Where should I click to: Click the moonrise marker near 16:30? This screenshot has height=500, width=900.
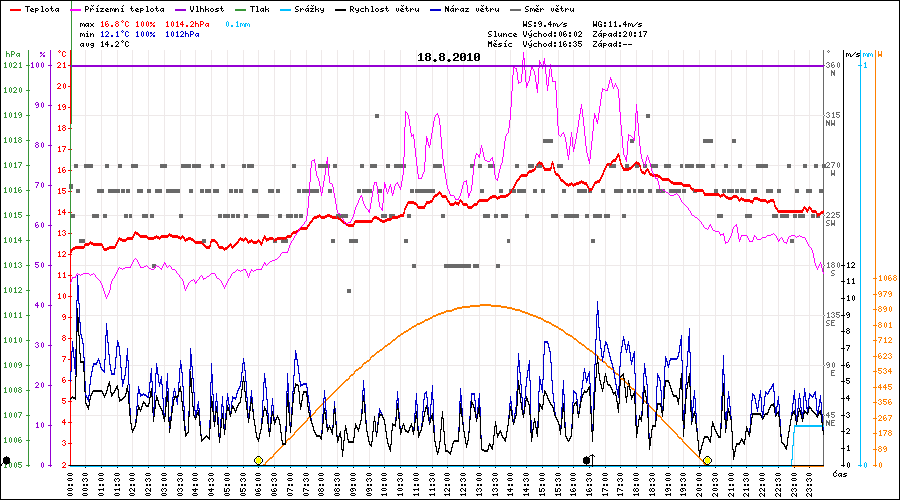point(588,459)
